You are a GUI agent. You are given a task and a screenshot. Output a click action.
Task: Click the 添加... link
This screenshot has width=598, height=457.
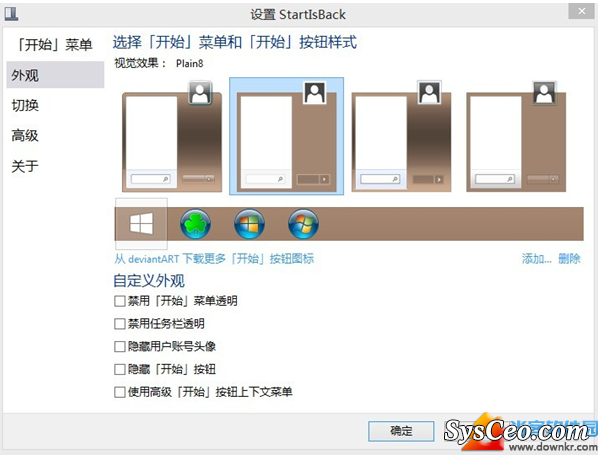(537, 259)
